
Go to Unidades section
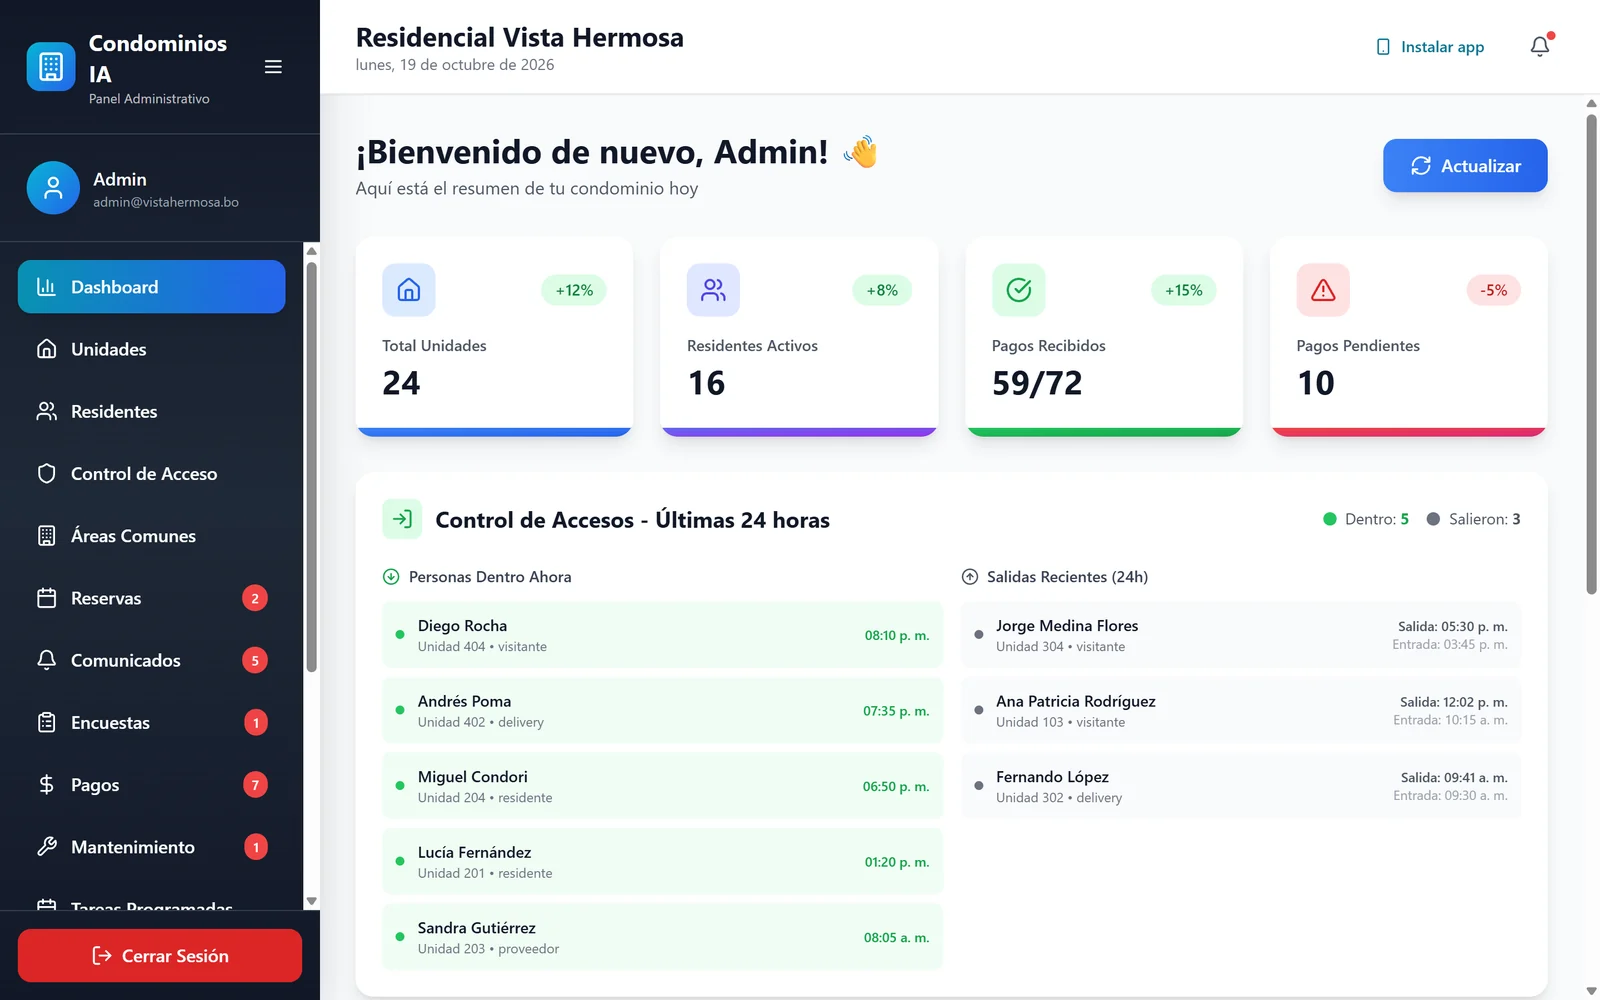151,349
